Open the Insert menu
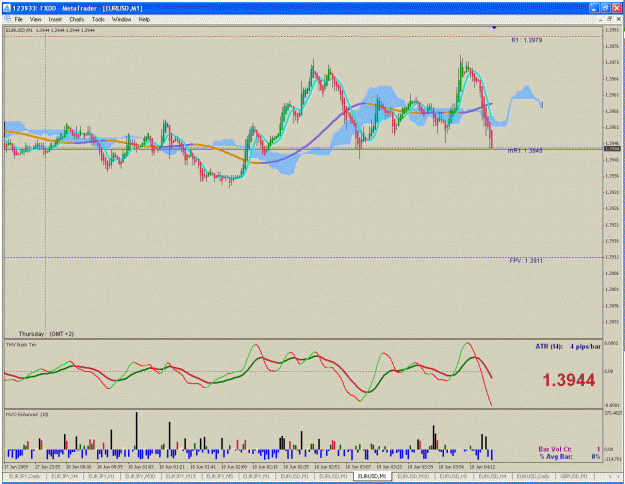Screen dimensions: 625x484 point(55,19)
